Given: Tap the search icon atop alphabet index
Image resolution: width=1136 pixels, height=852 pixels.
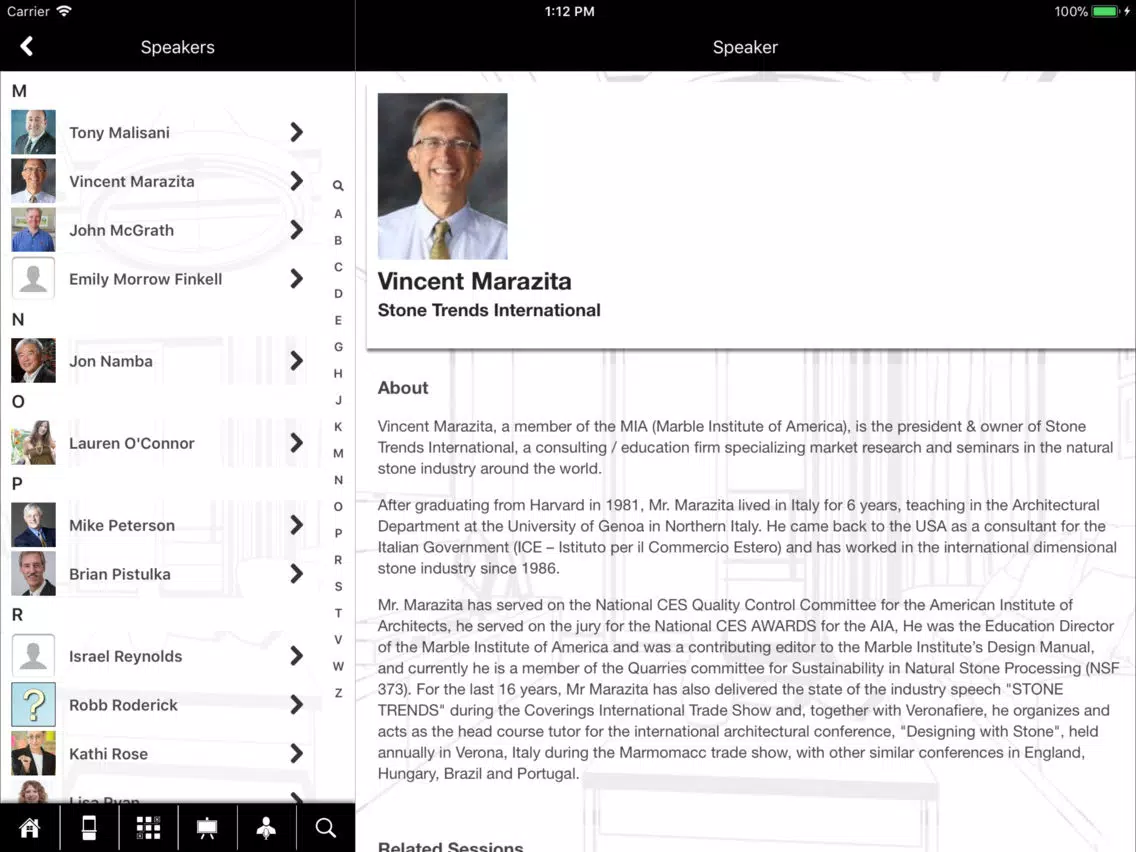Looking at the screenshot, I should click(338, 185).
